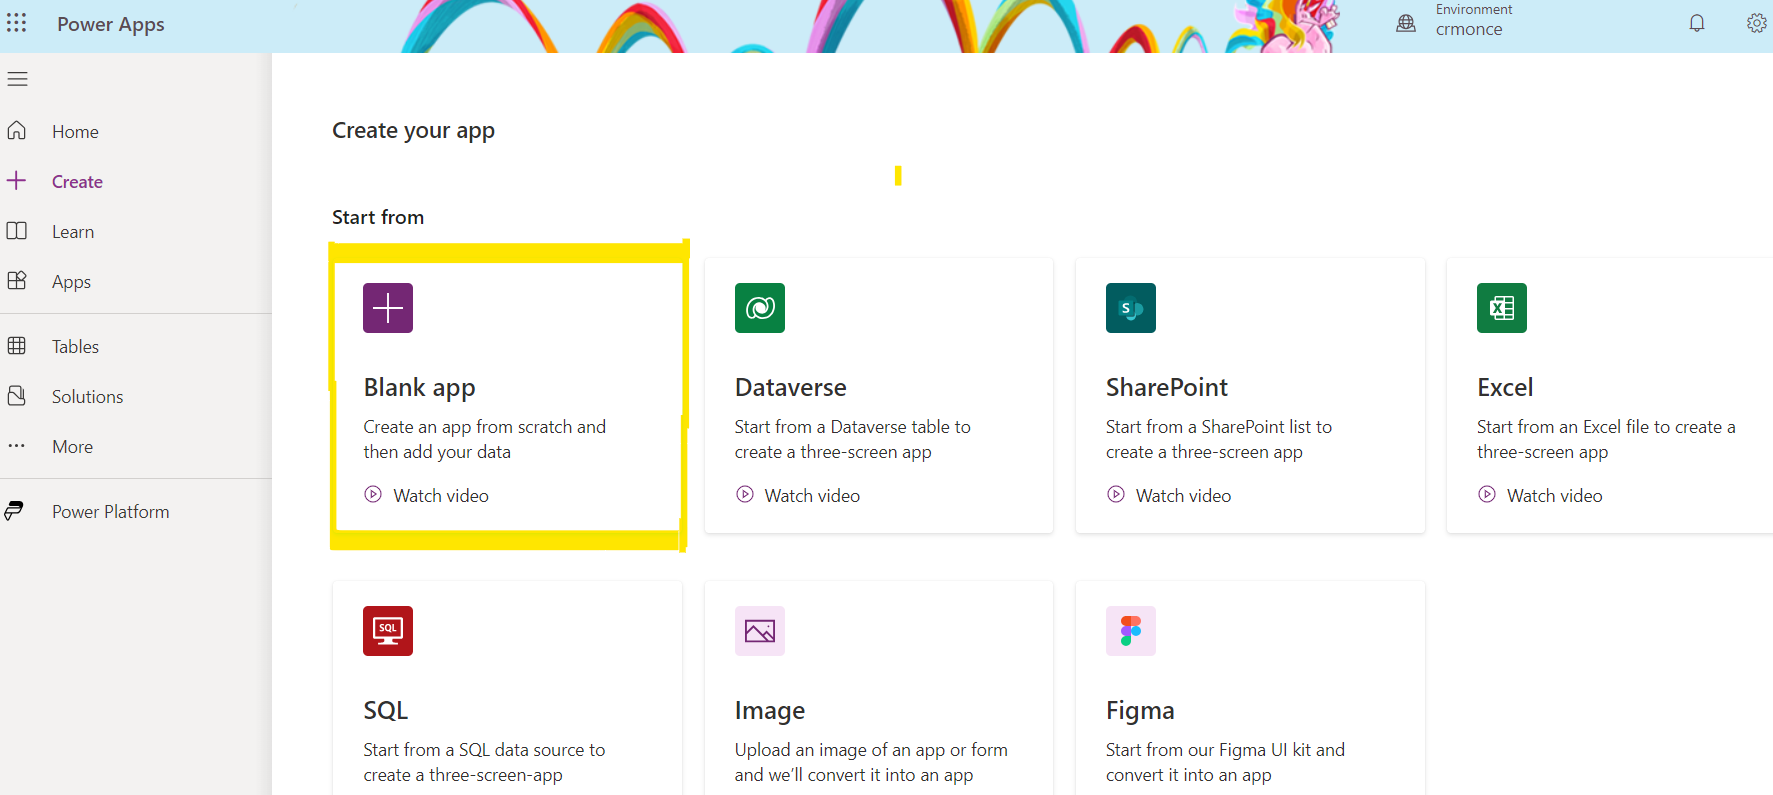The image size is (1773, 795).
Task: Watch video for Blank app
Action: tap(441, 495)
